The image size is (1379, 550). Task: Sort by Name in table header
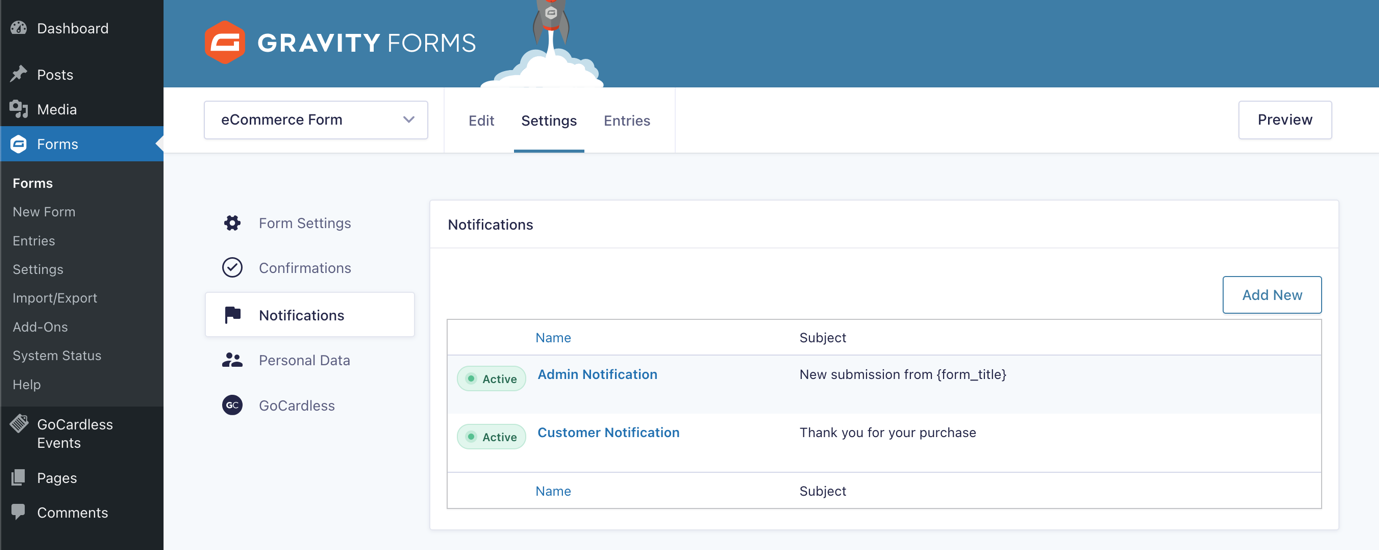(x=553, y=338)
